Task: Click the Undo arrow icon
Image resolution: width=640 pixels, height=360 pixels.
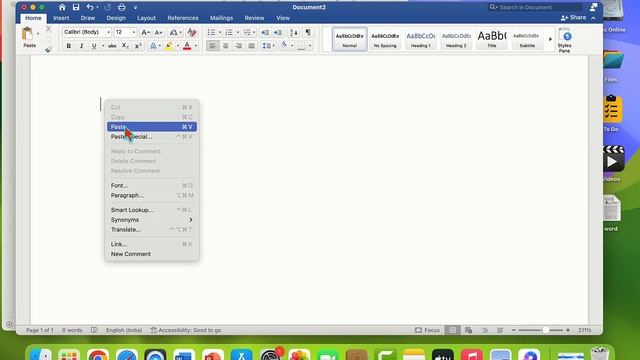Action: (90, 7)
